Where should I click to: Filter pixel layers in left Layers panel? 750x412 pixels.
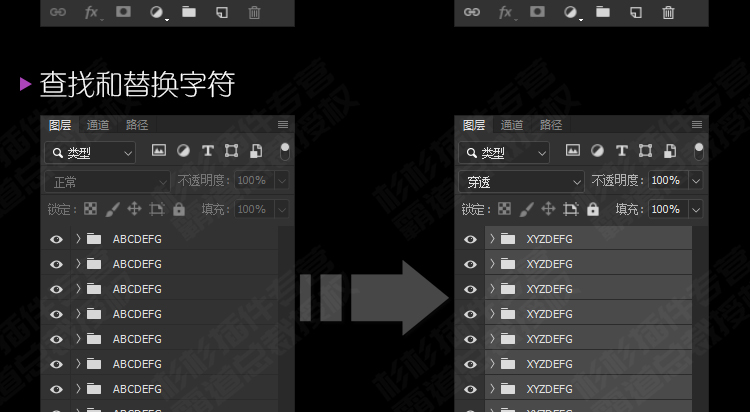159,151
